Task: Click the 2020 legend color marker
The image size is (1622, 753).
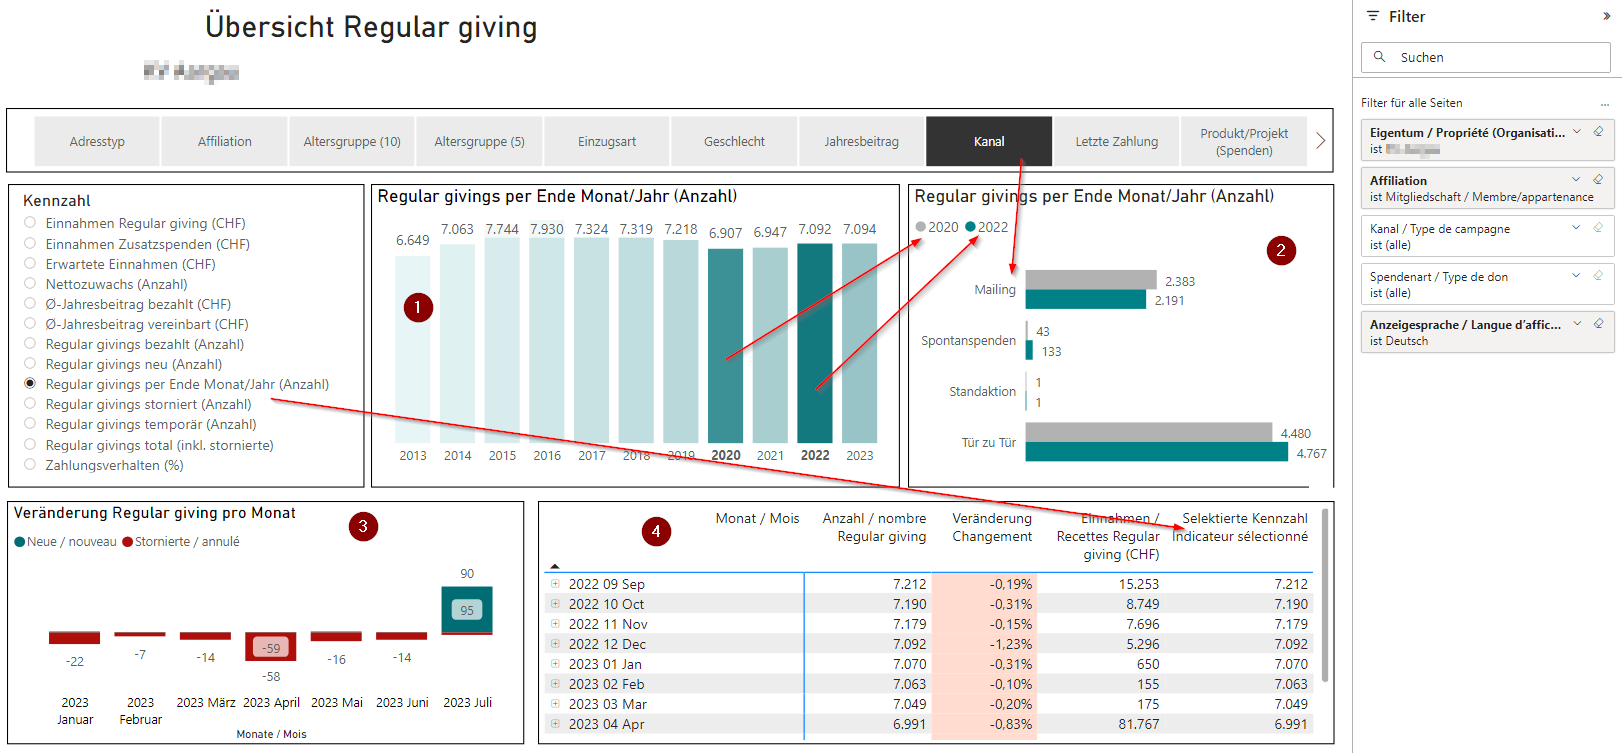Action: coord(920,227)
